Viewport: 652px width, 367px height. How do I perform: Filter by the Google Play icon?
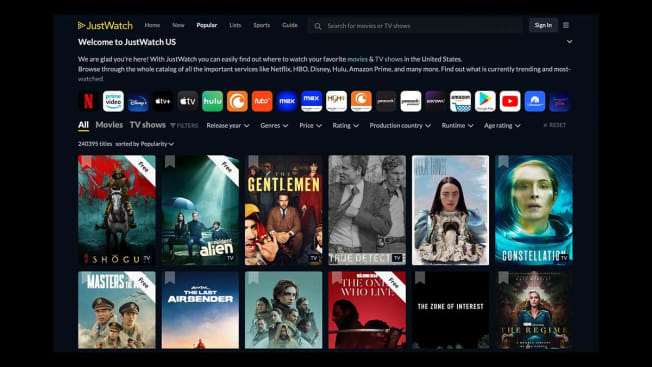pyautogui.click(x=485, y=101)
